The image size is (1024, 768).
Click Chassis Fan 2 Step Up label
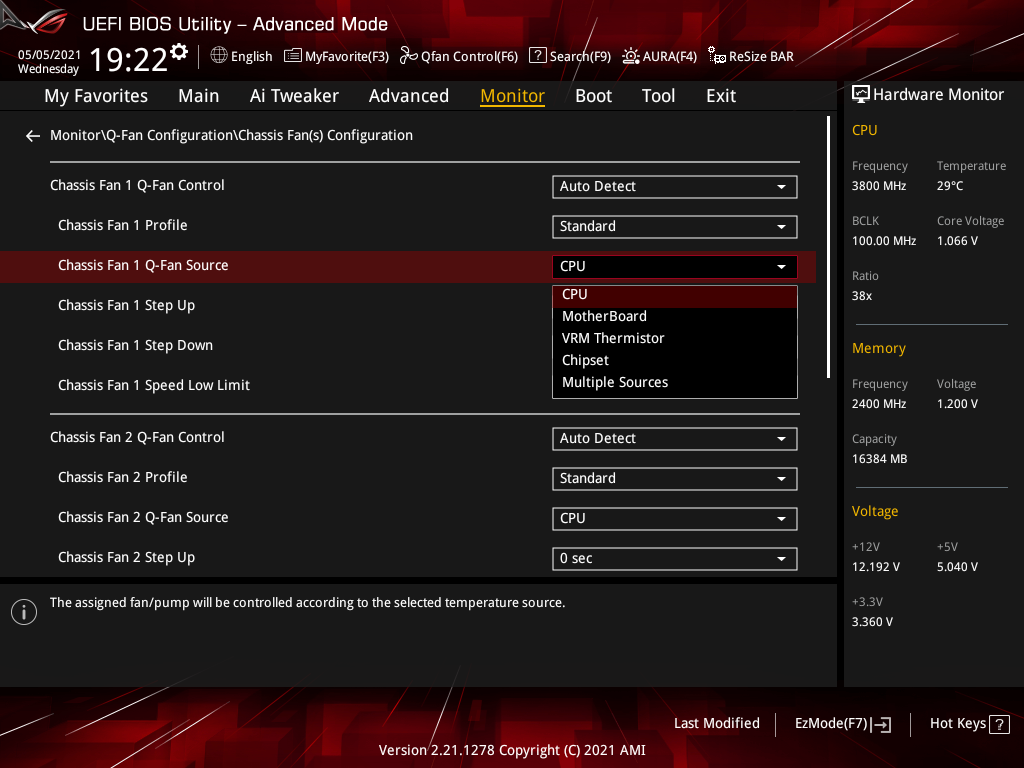click(127, 558)
